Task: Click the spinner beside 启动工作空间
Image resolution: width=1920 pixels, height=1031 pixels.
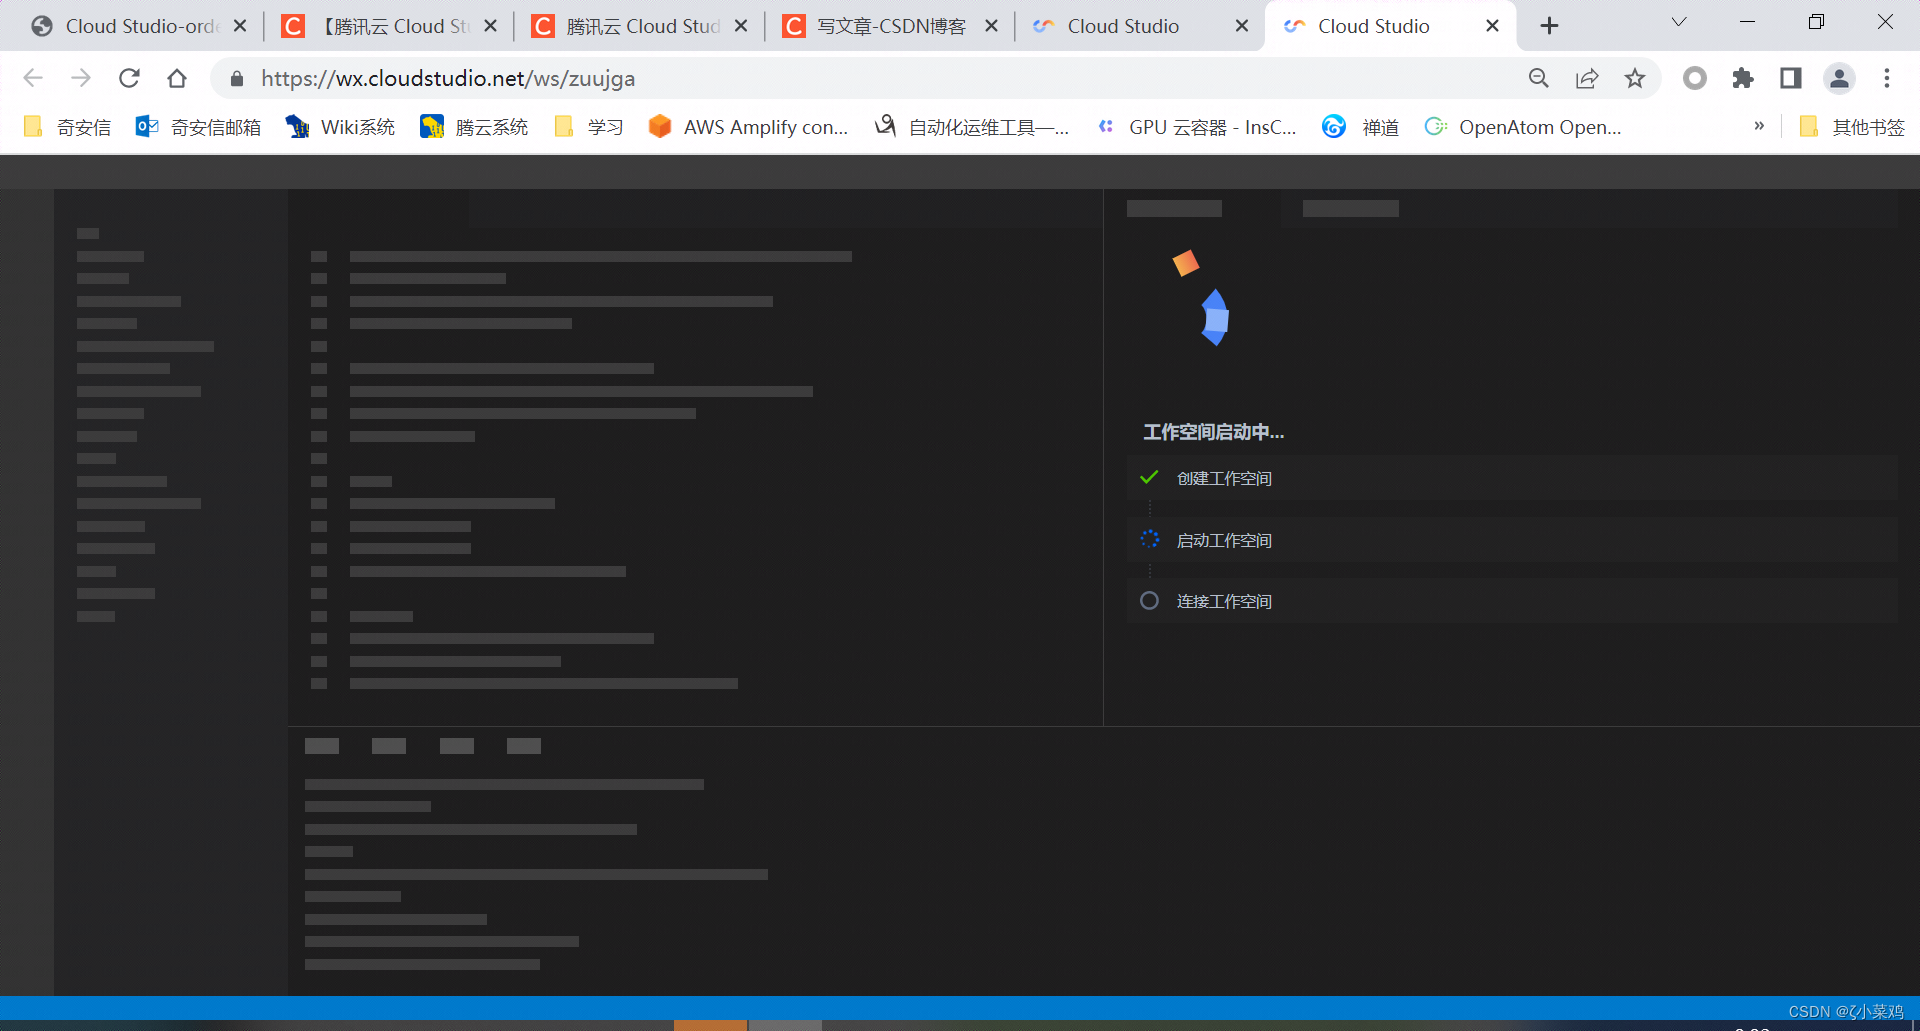Action: [x=1150, y=539]
